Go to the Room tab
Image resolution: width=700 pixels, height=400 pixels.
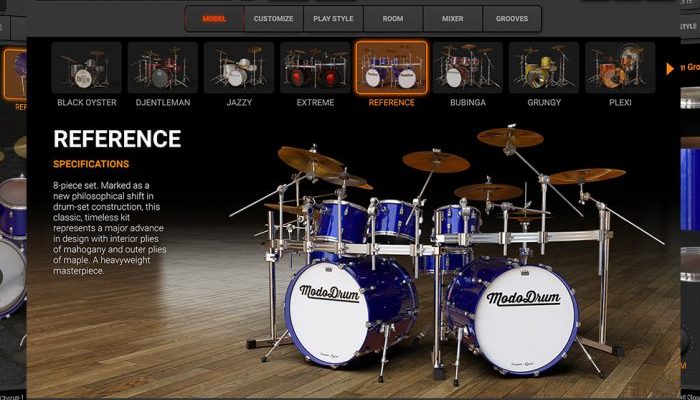tap(393, 19)
